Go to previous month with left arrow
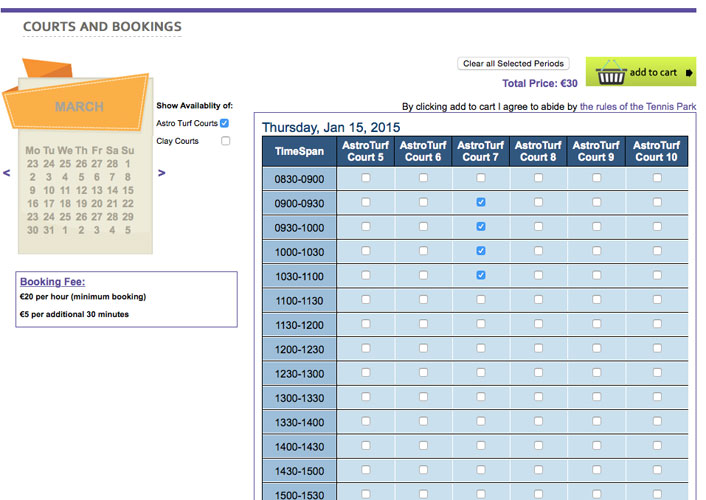This screenshot has height=500, width=706. [x=7, y=173]
